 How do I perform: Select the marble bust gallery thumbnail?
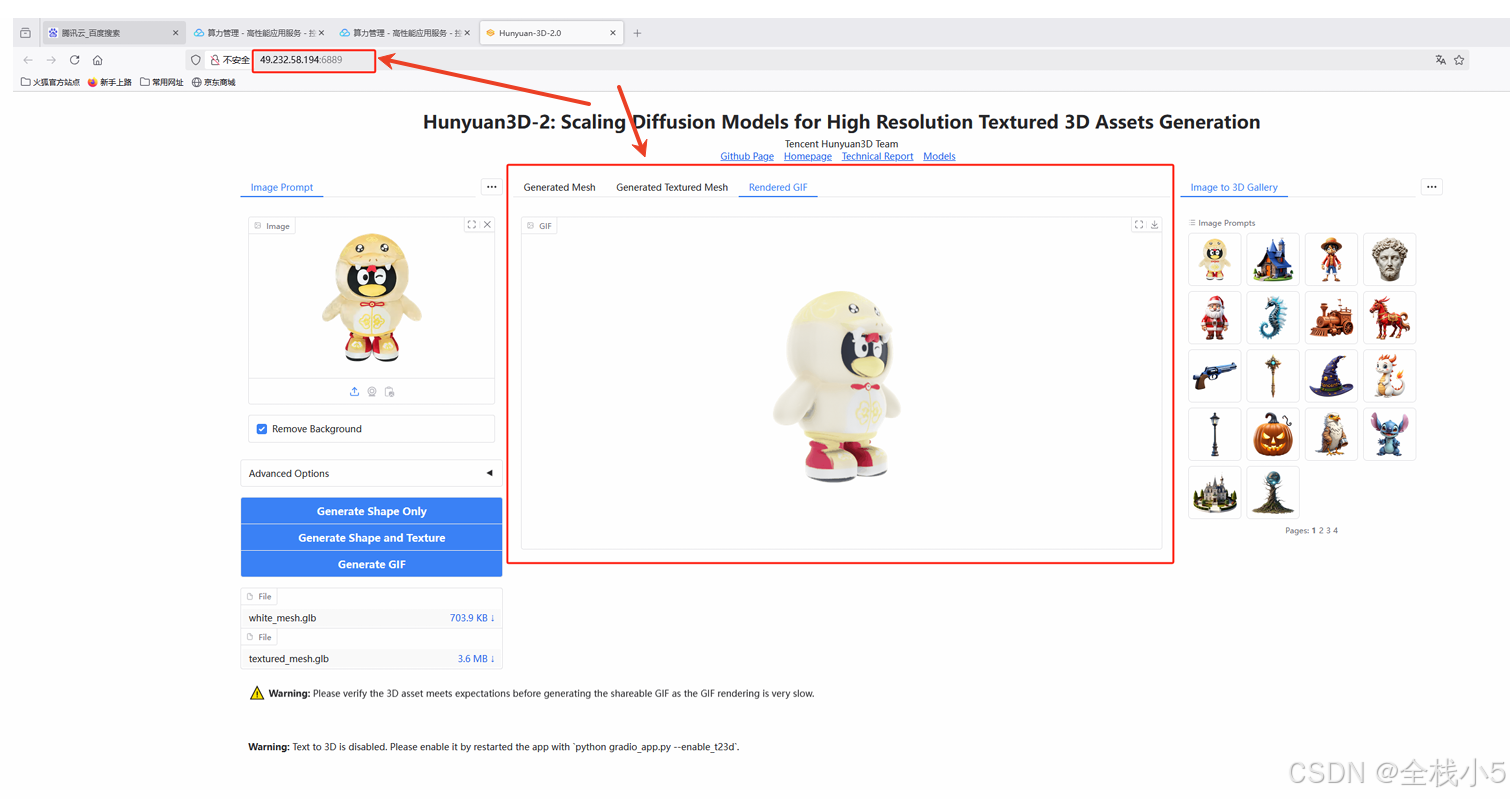coord(1389,260)
